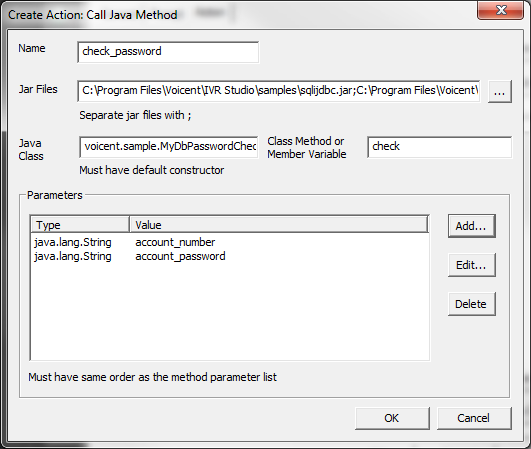Click the Java Class input field
Screen dimensions: 531x449
pyautogui.click(x=169, y=147)
